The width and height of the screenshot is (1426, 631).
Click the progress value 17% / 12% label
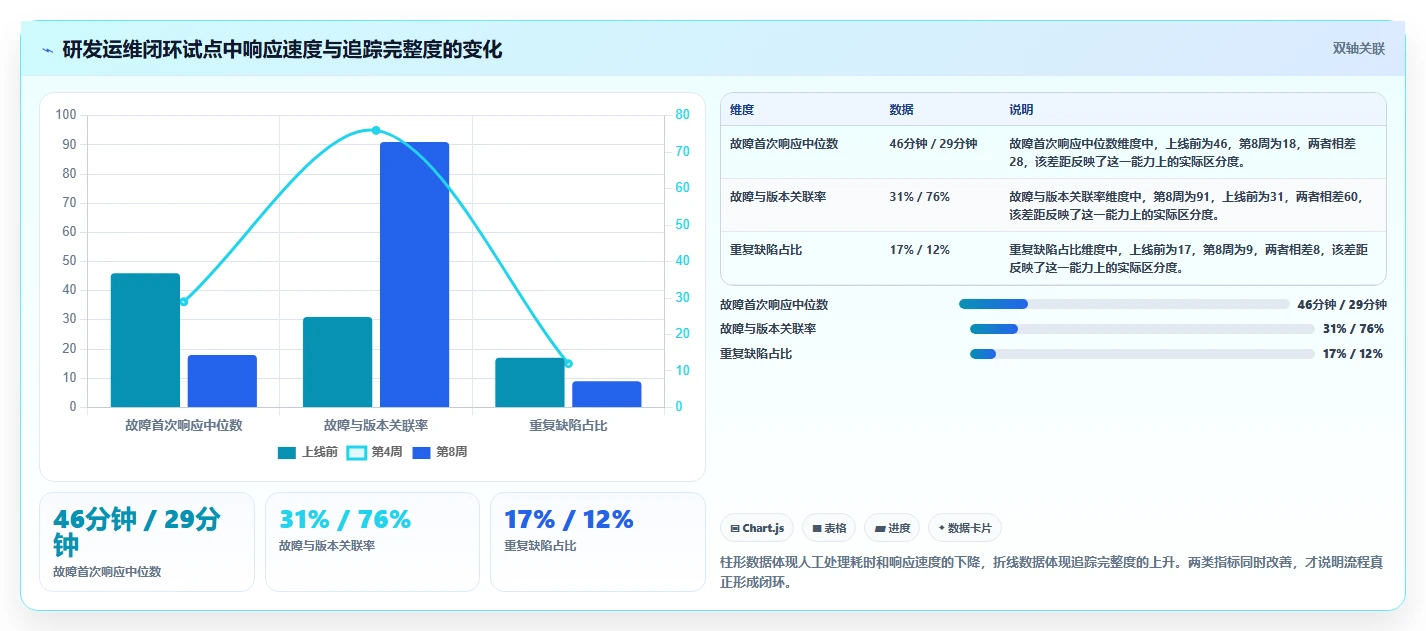tap(1353, 354)
